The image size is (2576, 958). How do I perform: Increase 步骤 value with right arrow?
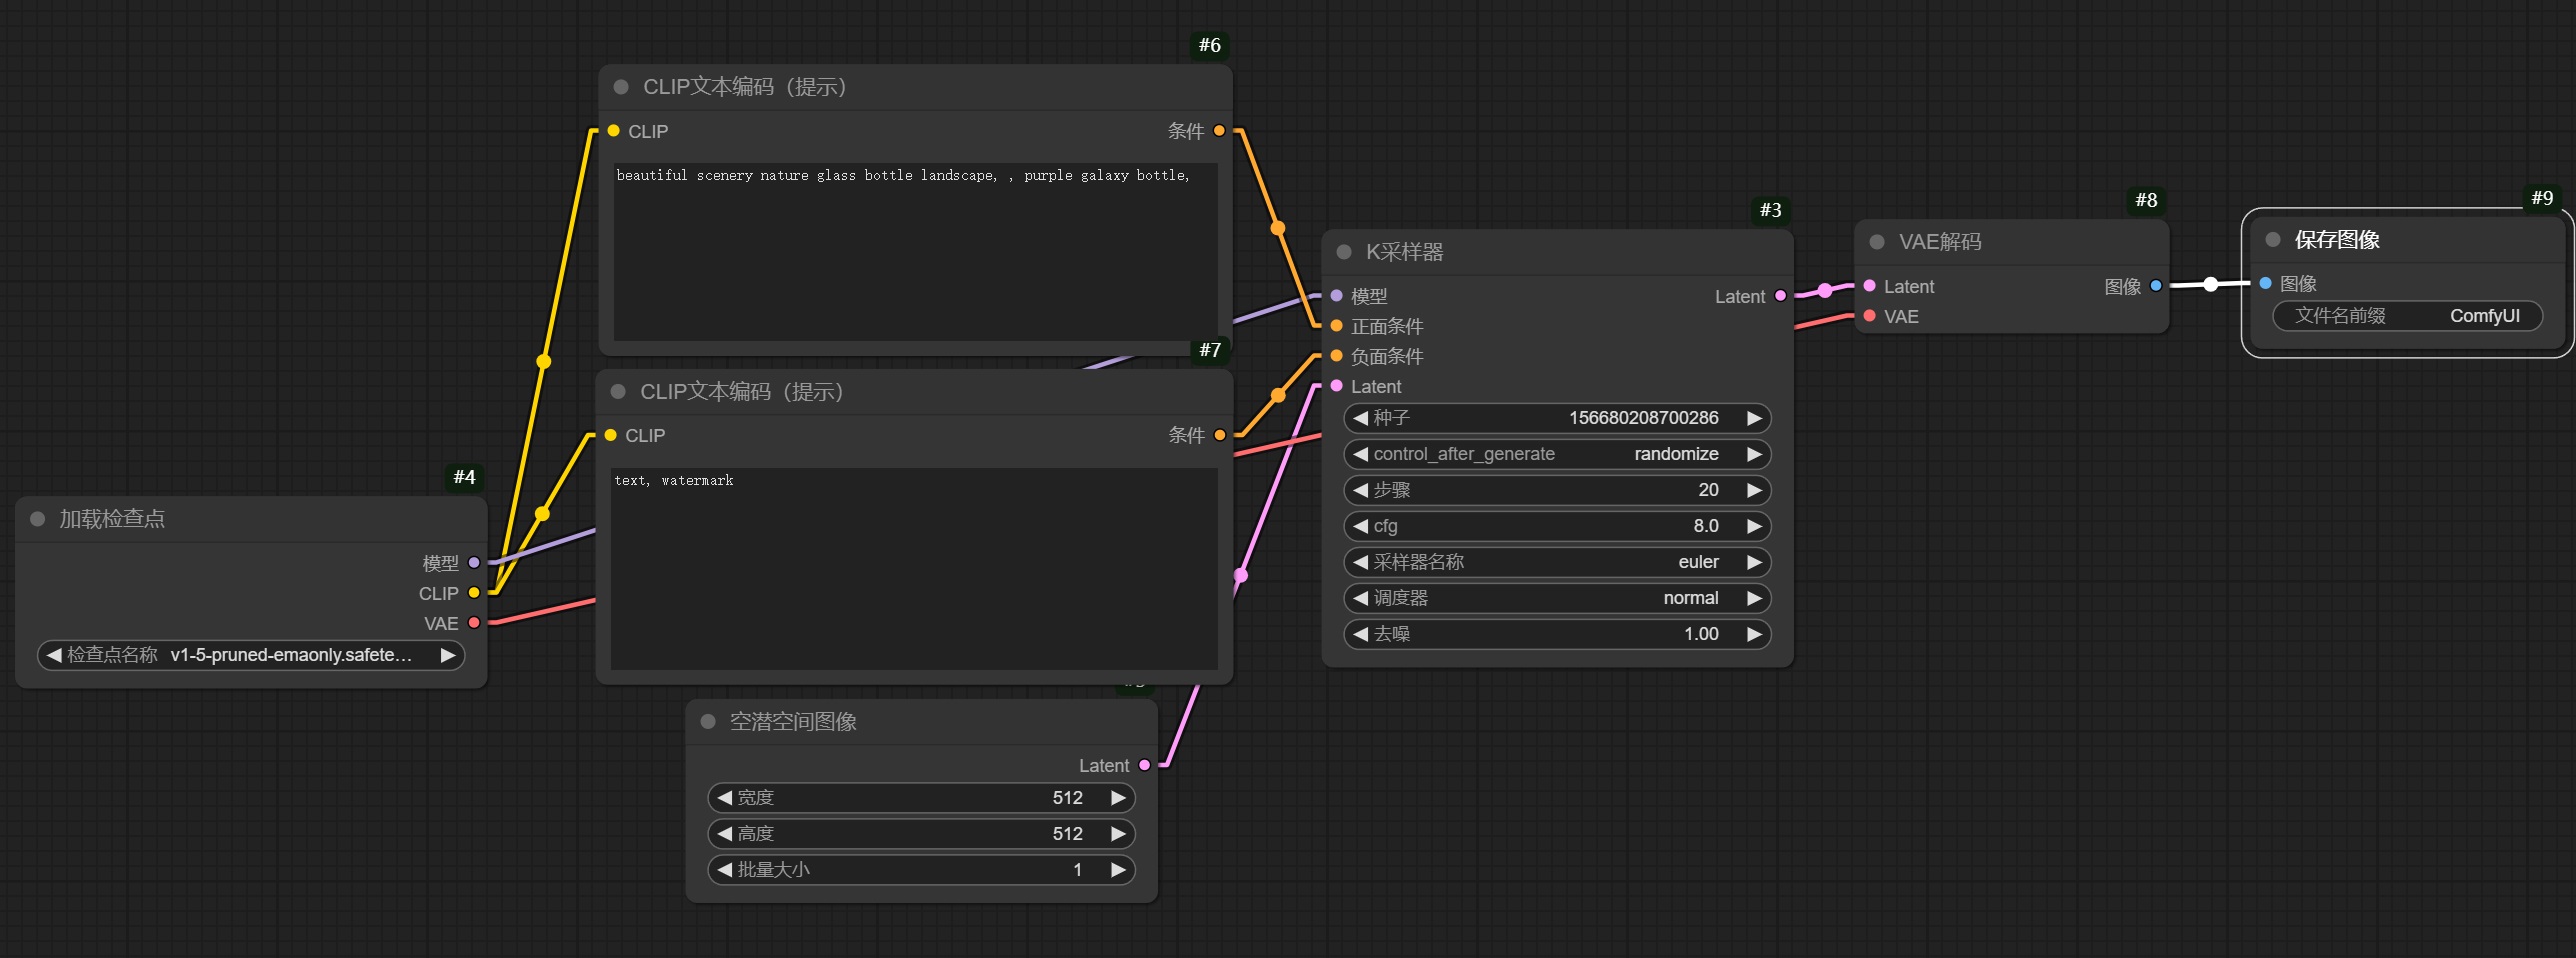pos(1754,490)
